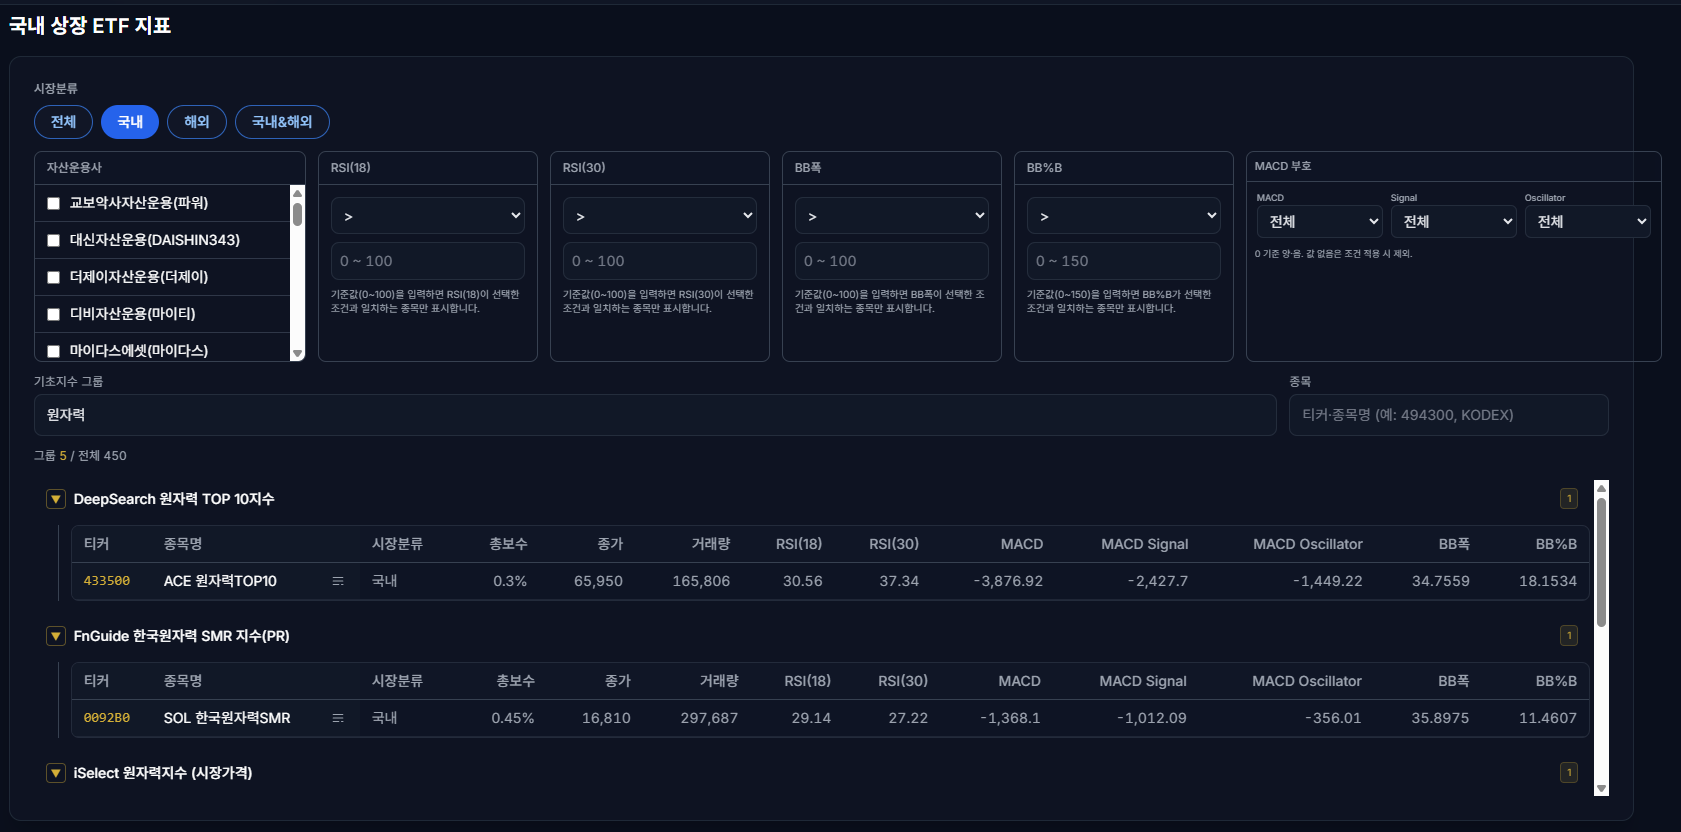Check 대신자산운용(DAISHIN343) checkbox
The width and height of the screenshot is (1681, 832).
pyautogui.click(x=54, y=240)
